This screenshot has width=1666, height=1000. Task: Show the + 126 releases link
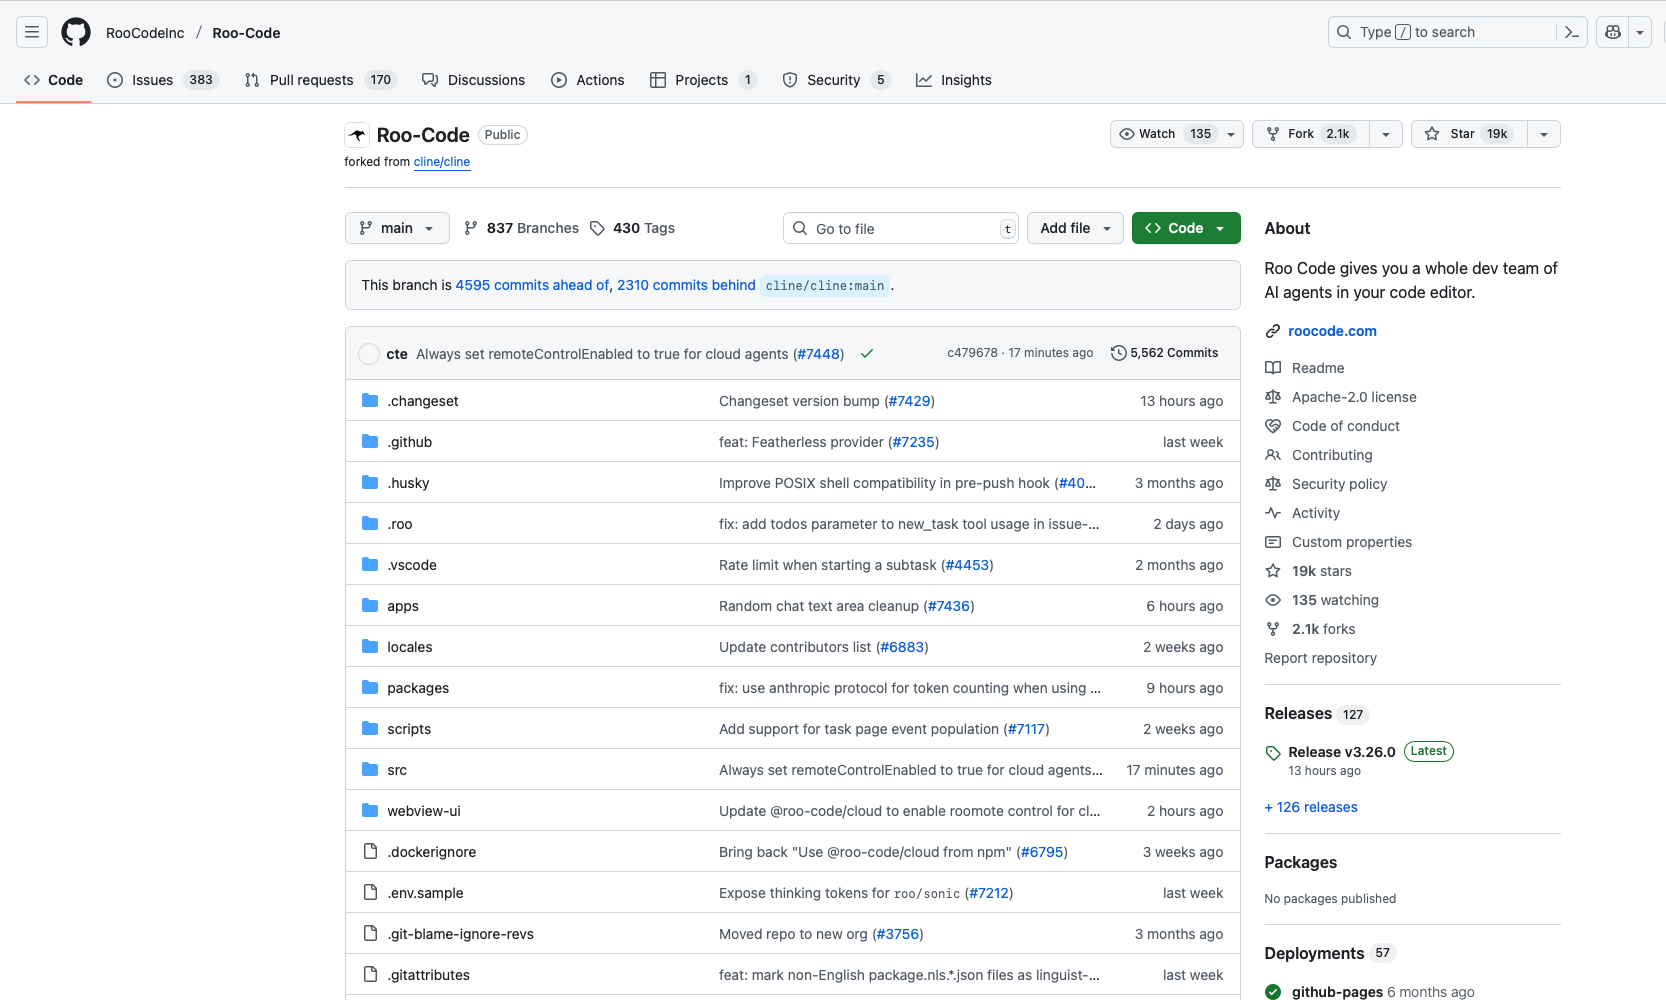pos(1311,807)
